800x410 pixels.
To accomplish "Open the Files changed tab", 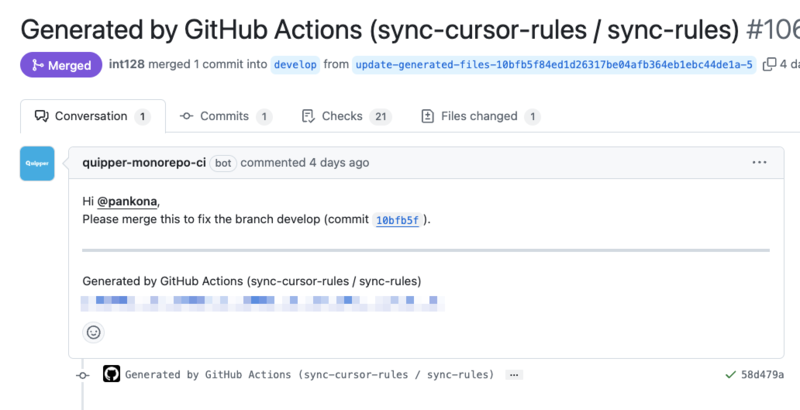I will [x=480, y=116].
